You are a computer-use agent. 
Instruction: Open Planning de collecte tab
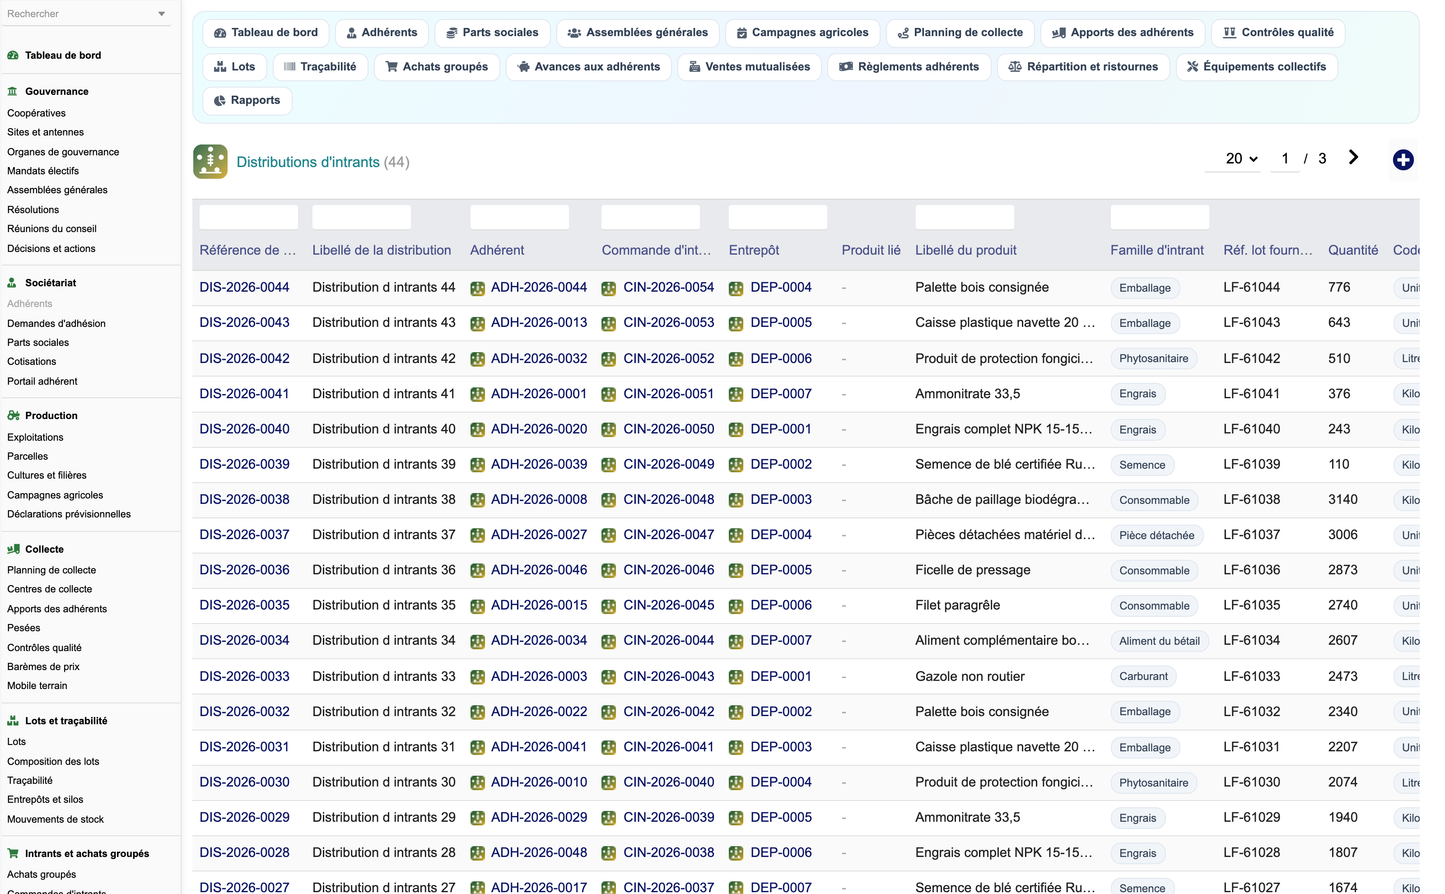pos(960,33)
